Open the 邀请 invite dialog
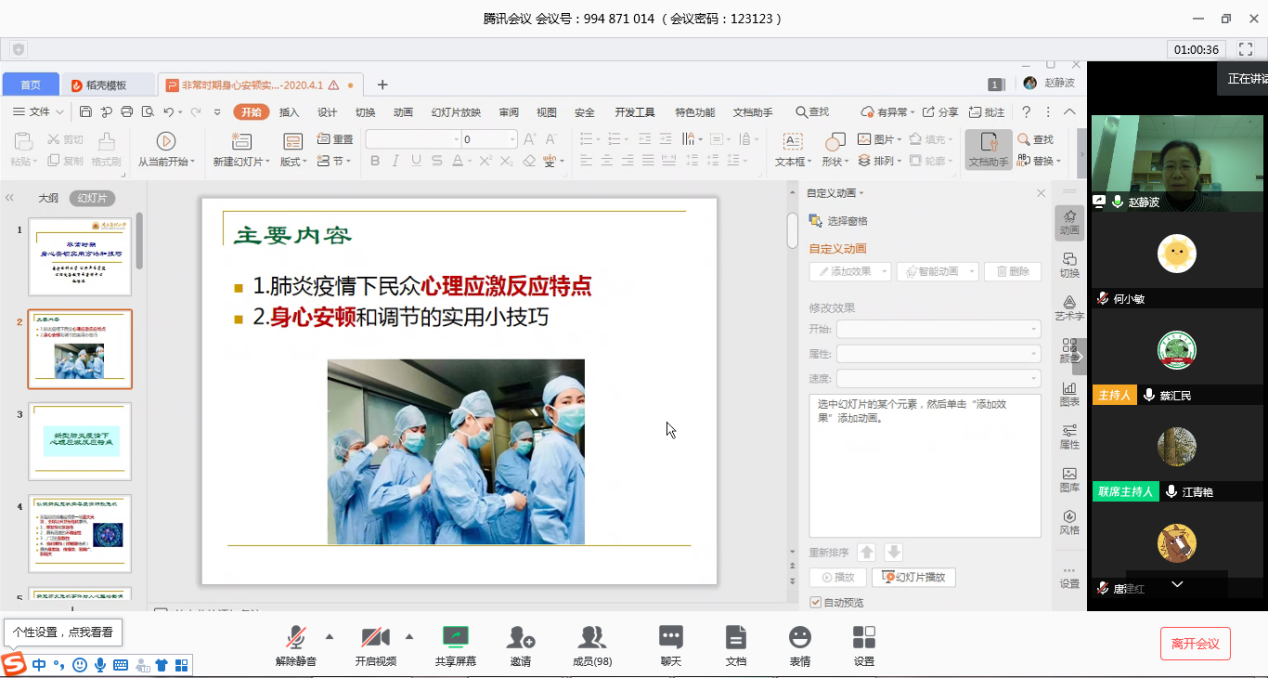The height and width of the screenshot is (678, 1268). coord(520,647)
